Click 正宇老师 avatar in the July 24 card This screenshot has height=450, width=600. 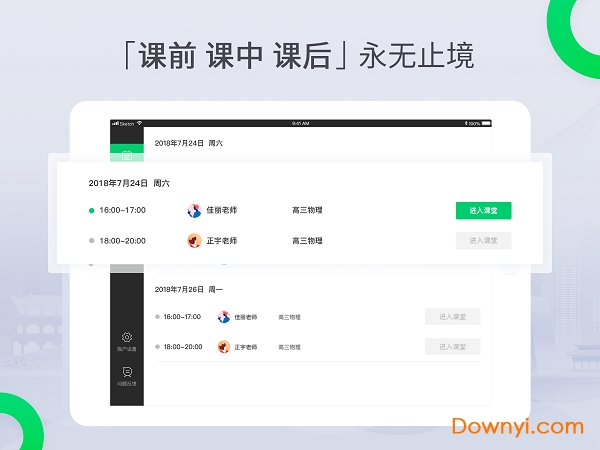tap(194, 241)
